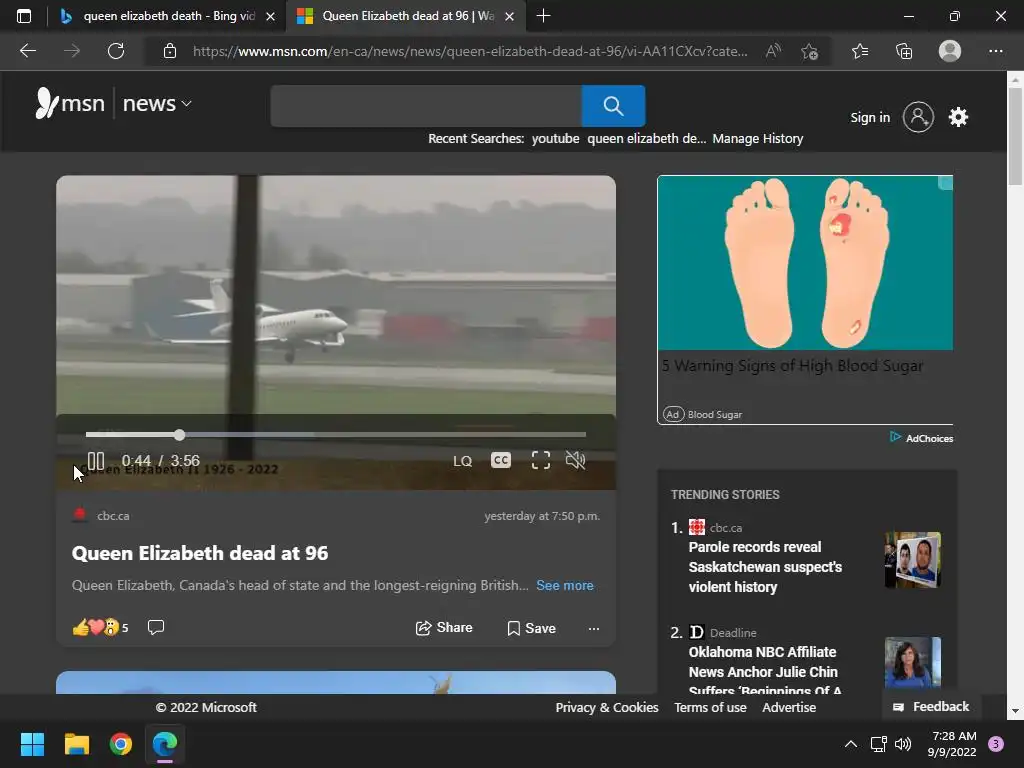This screenshot has width=1024, height=768.
Task: Click the Sign in link
Action: (x=870, y=118)
